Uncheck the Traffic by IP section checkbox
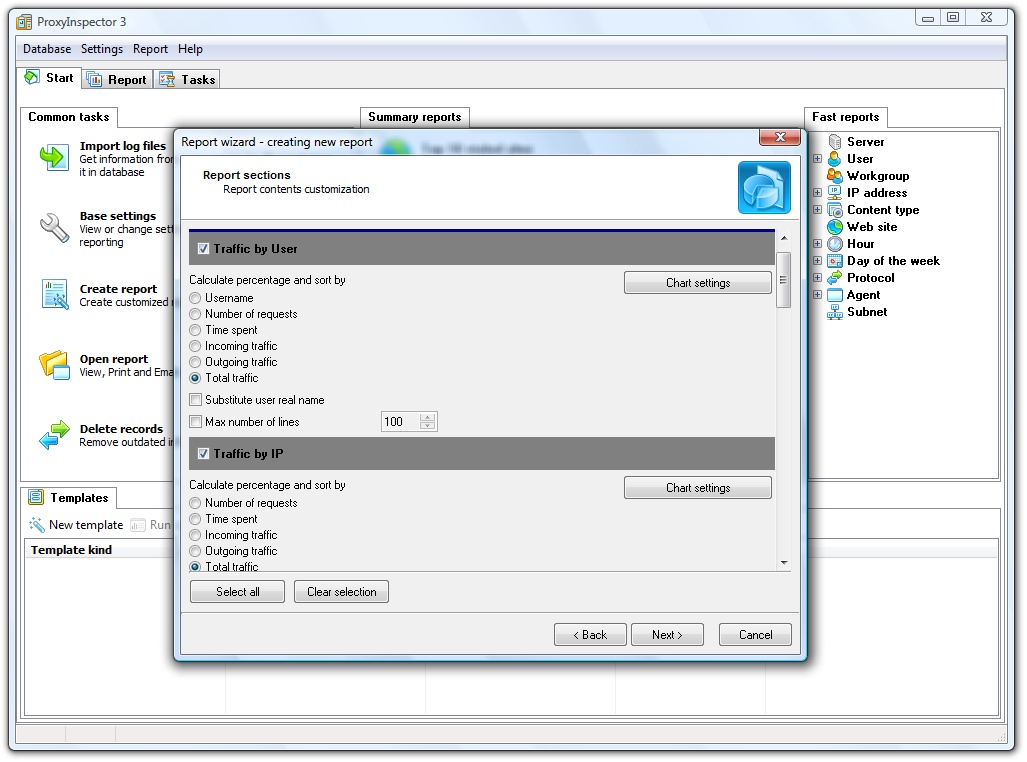 click(203, 453)
